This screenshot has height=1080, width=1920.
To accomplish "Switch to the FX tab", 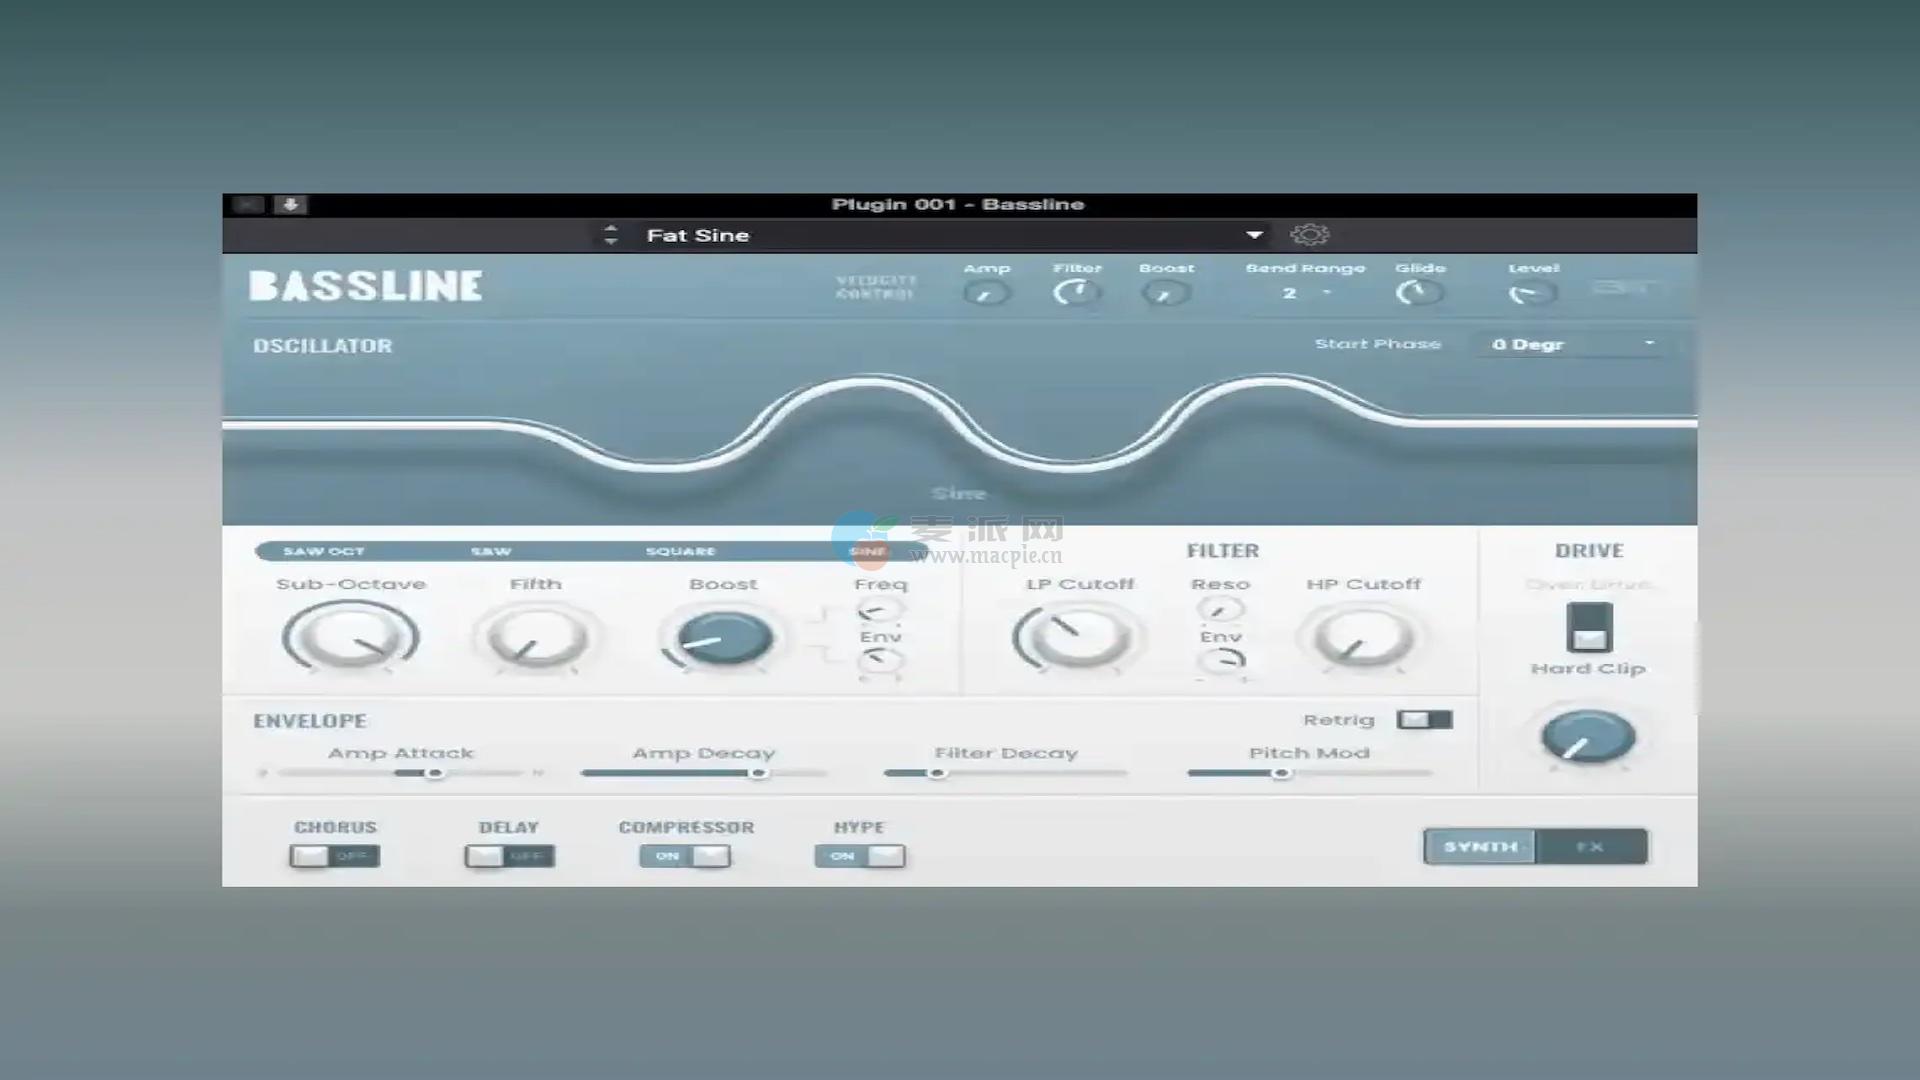I will click(x=1590, y=847).
